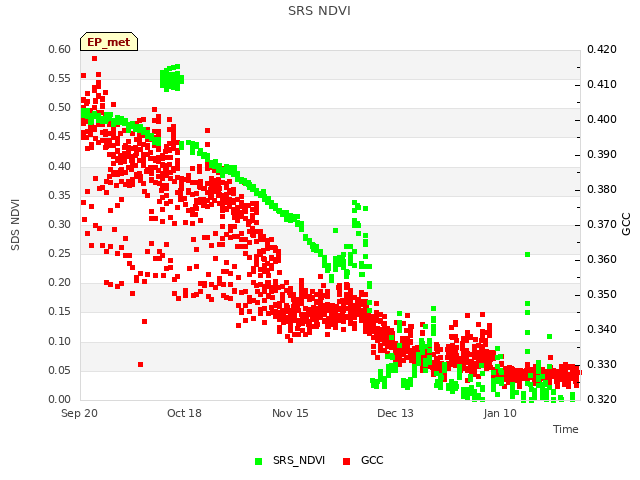The height and width of the screenshot is (480, 640).
Task: Click the 0.20 left axis value
Action: 60,282
